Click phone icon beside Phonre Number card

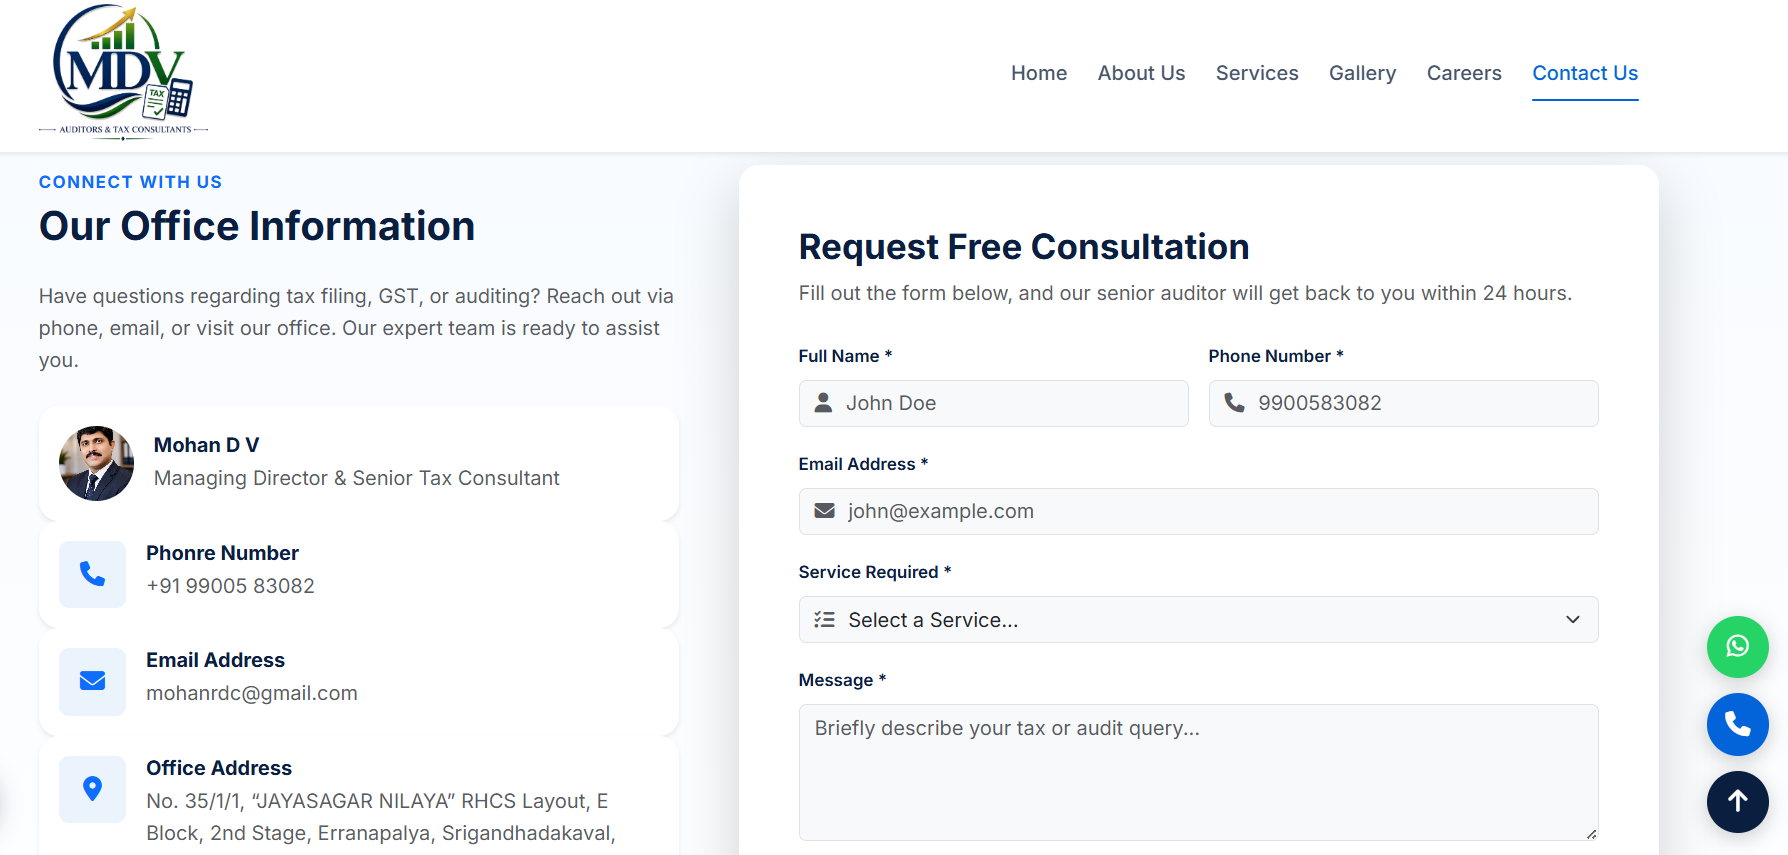92,574
